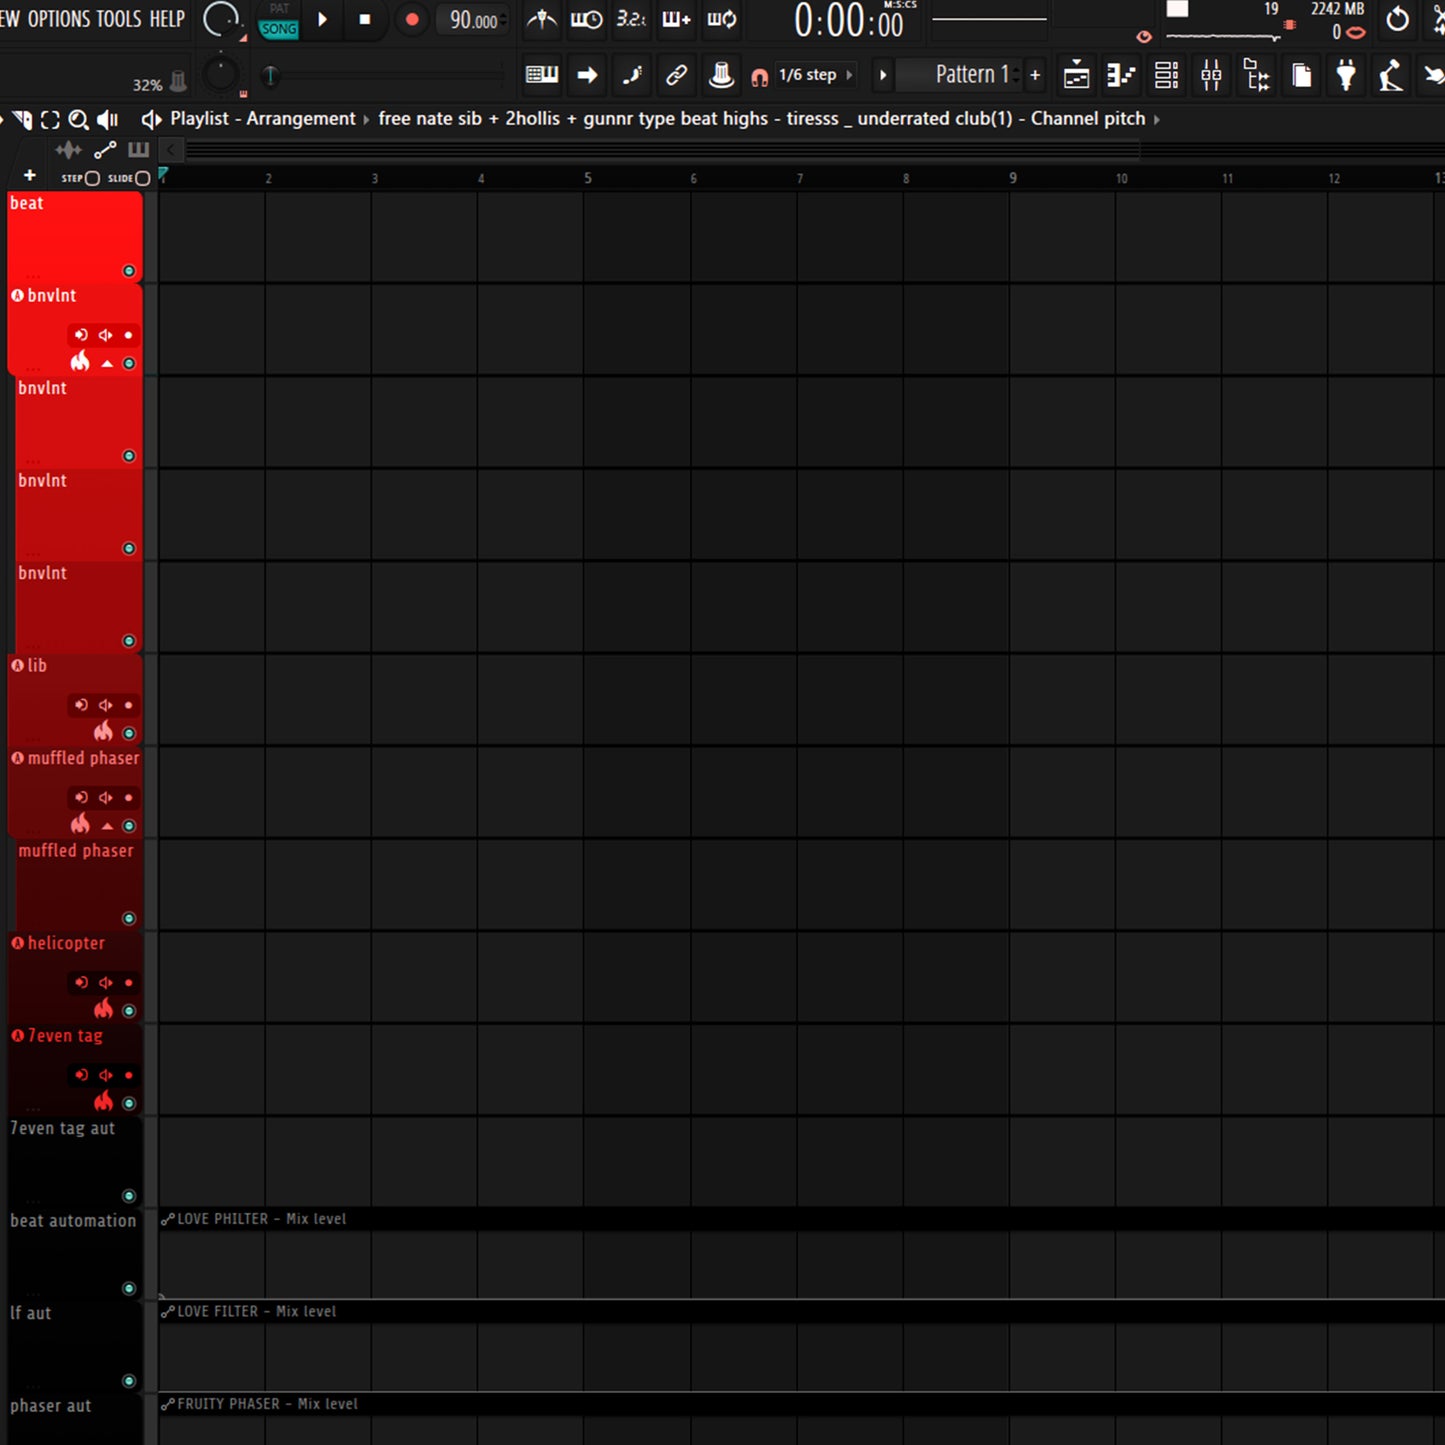Switch to SONG mode
Screen dimensions: 1445x1445
pyautogui.click(x=279, y=29)
